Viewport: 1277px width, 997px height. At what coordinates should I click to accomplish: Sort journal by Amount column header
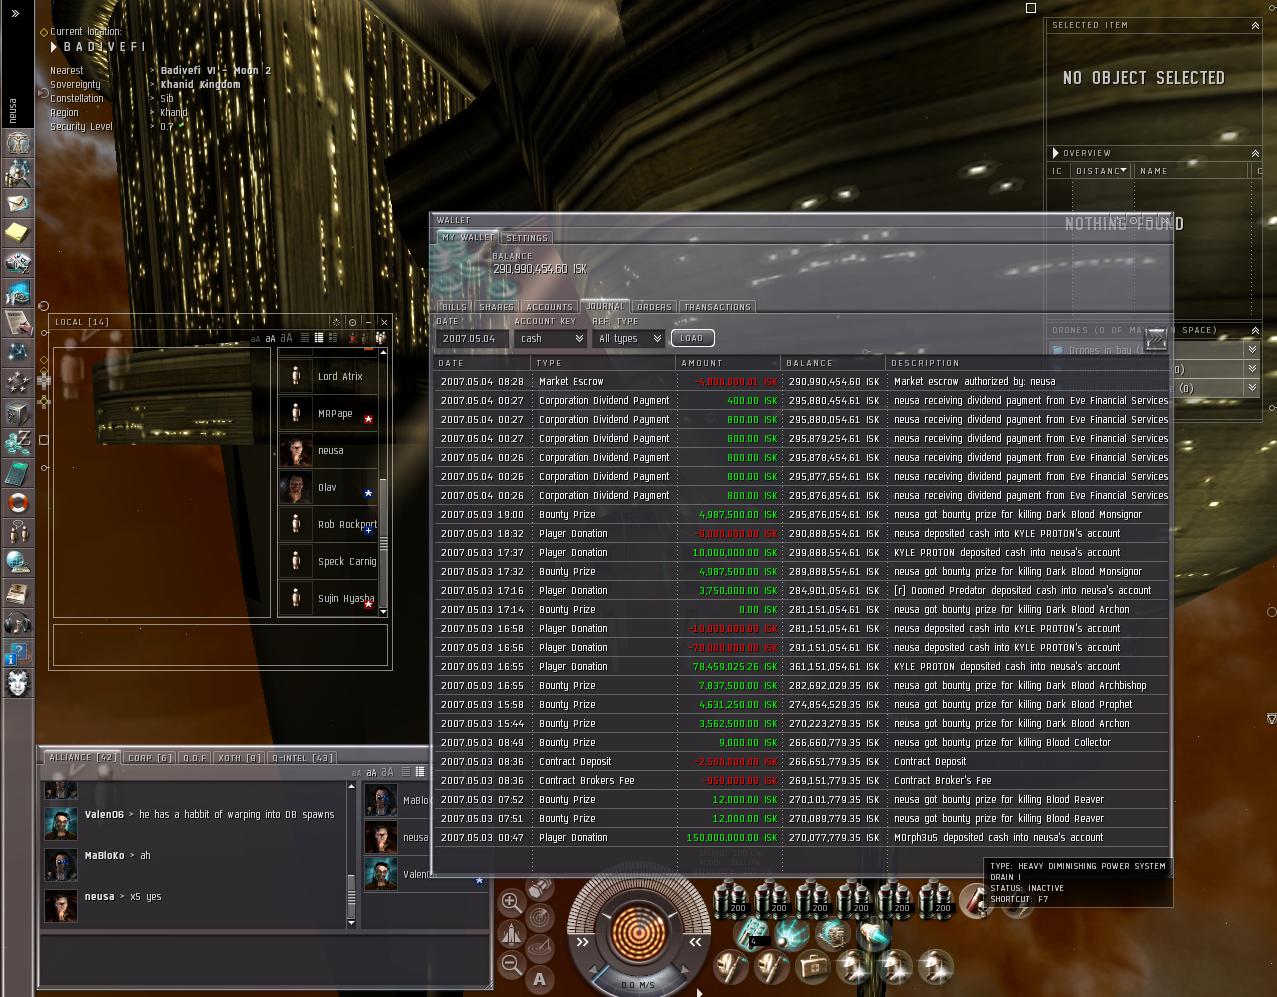point(729,363)
